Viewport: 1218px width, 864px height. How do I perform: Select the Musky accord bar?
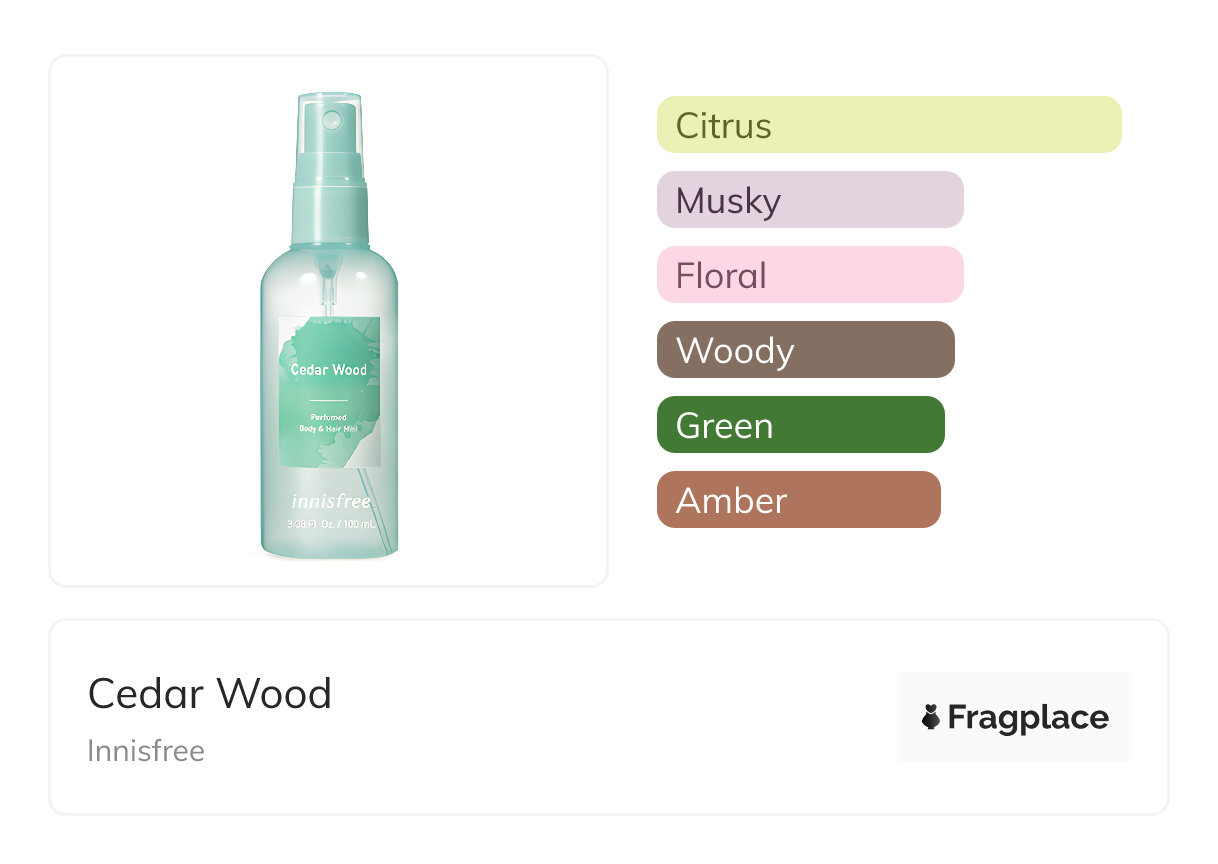pyautogui.click(x=809, y=200)
